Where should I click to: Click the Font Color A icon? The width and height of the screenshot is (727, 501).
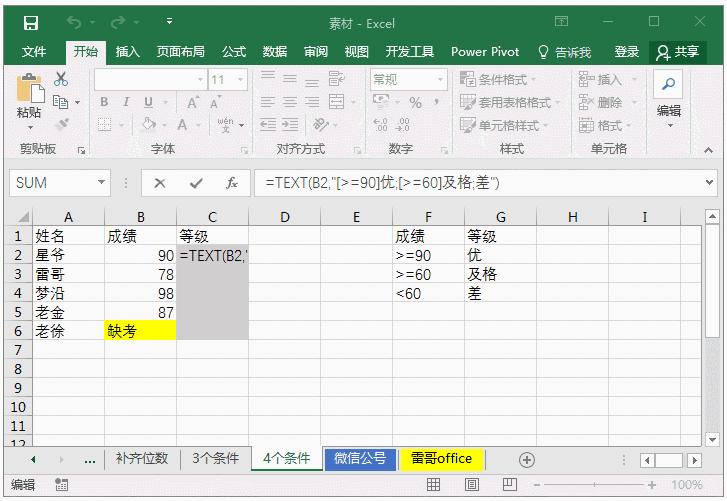[x=182, y=125]
